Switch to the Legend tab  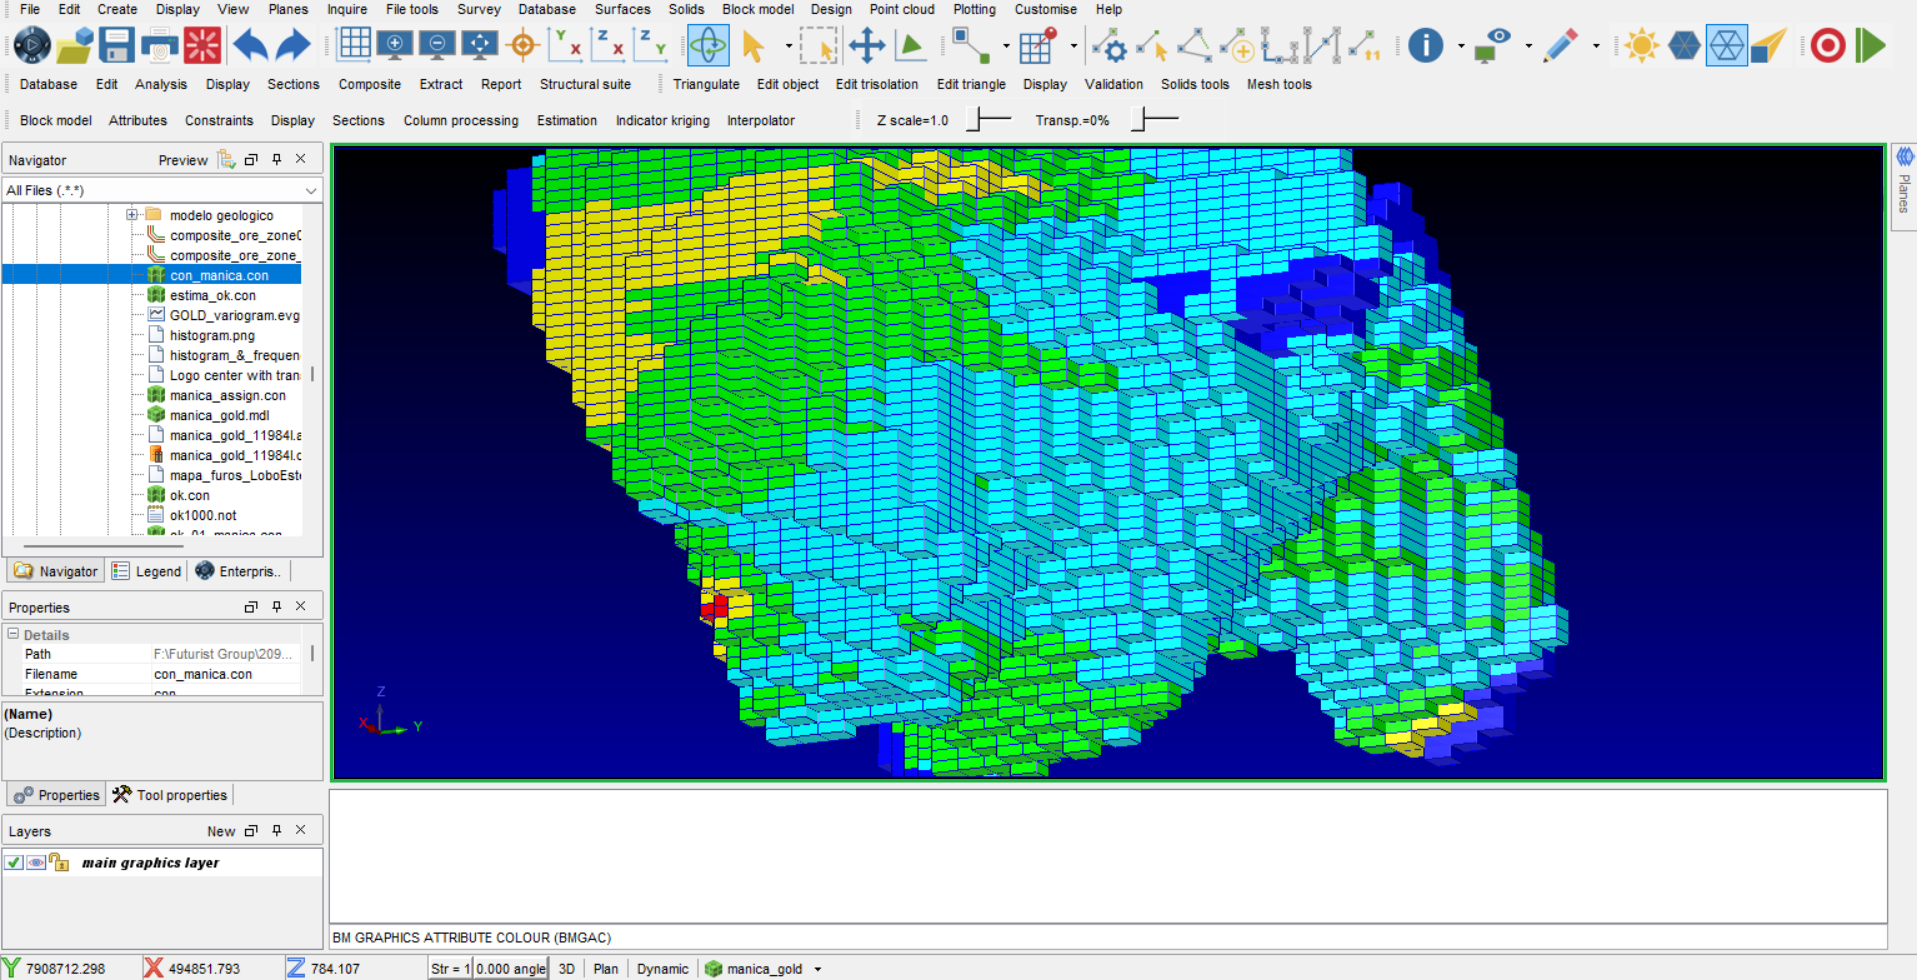[148, 571]
